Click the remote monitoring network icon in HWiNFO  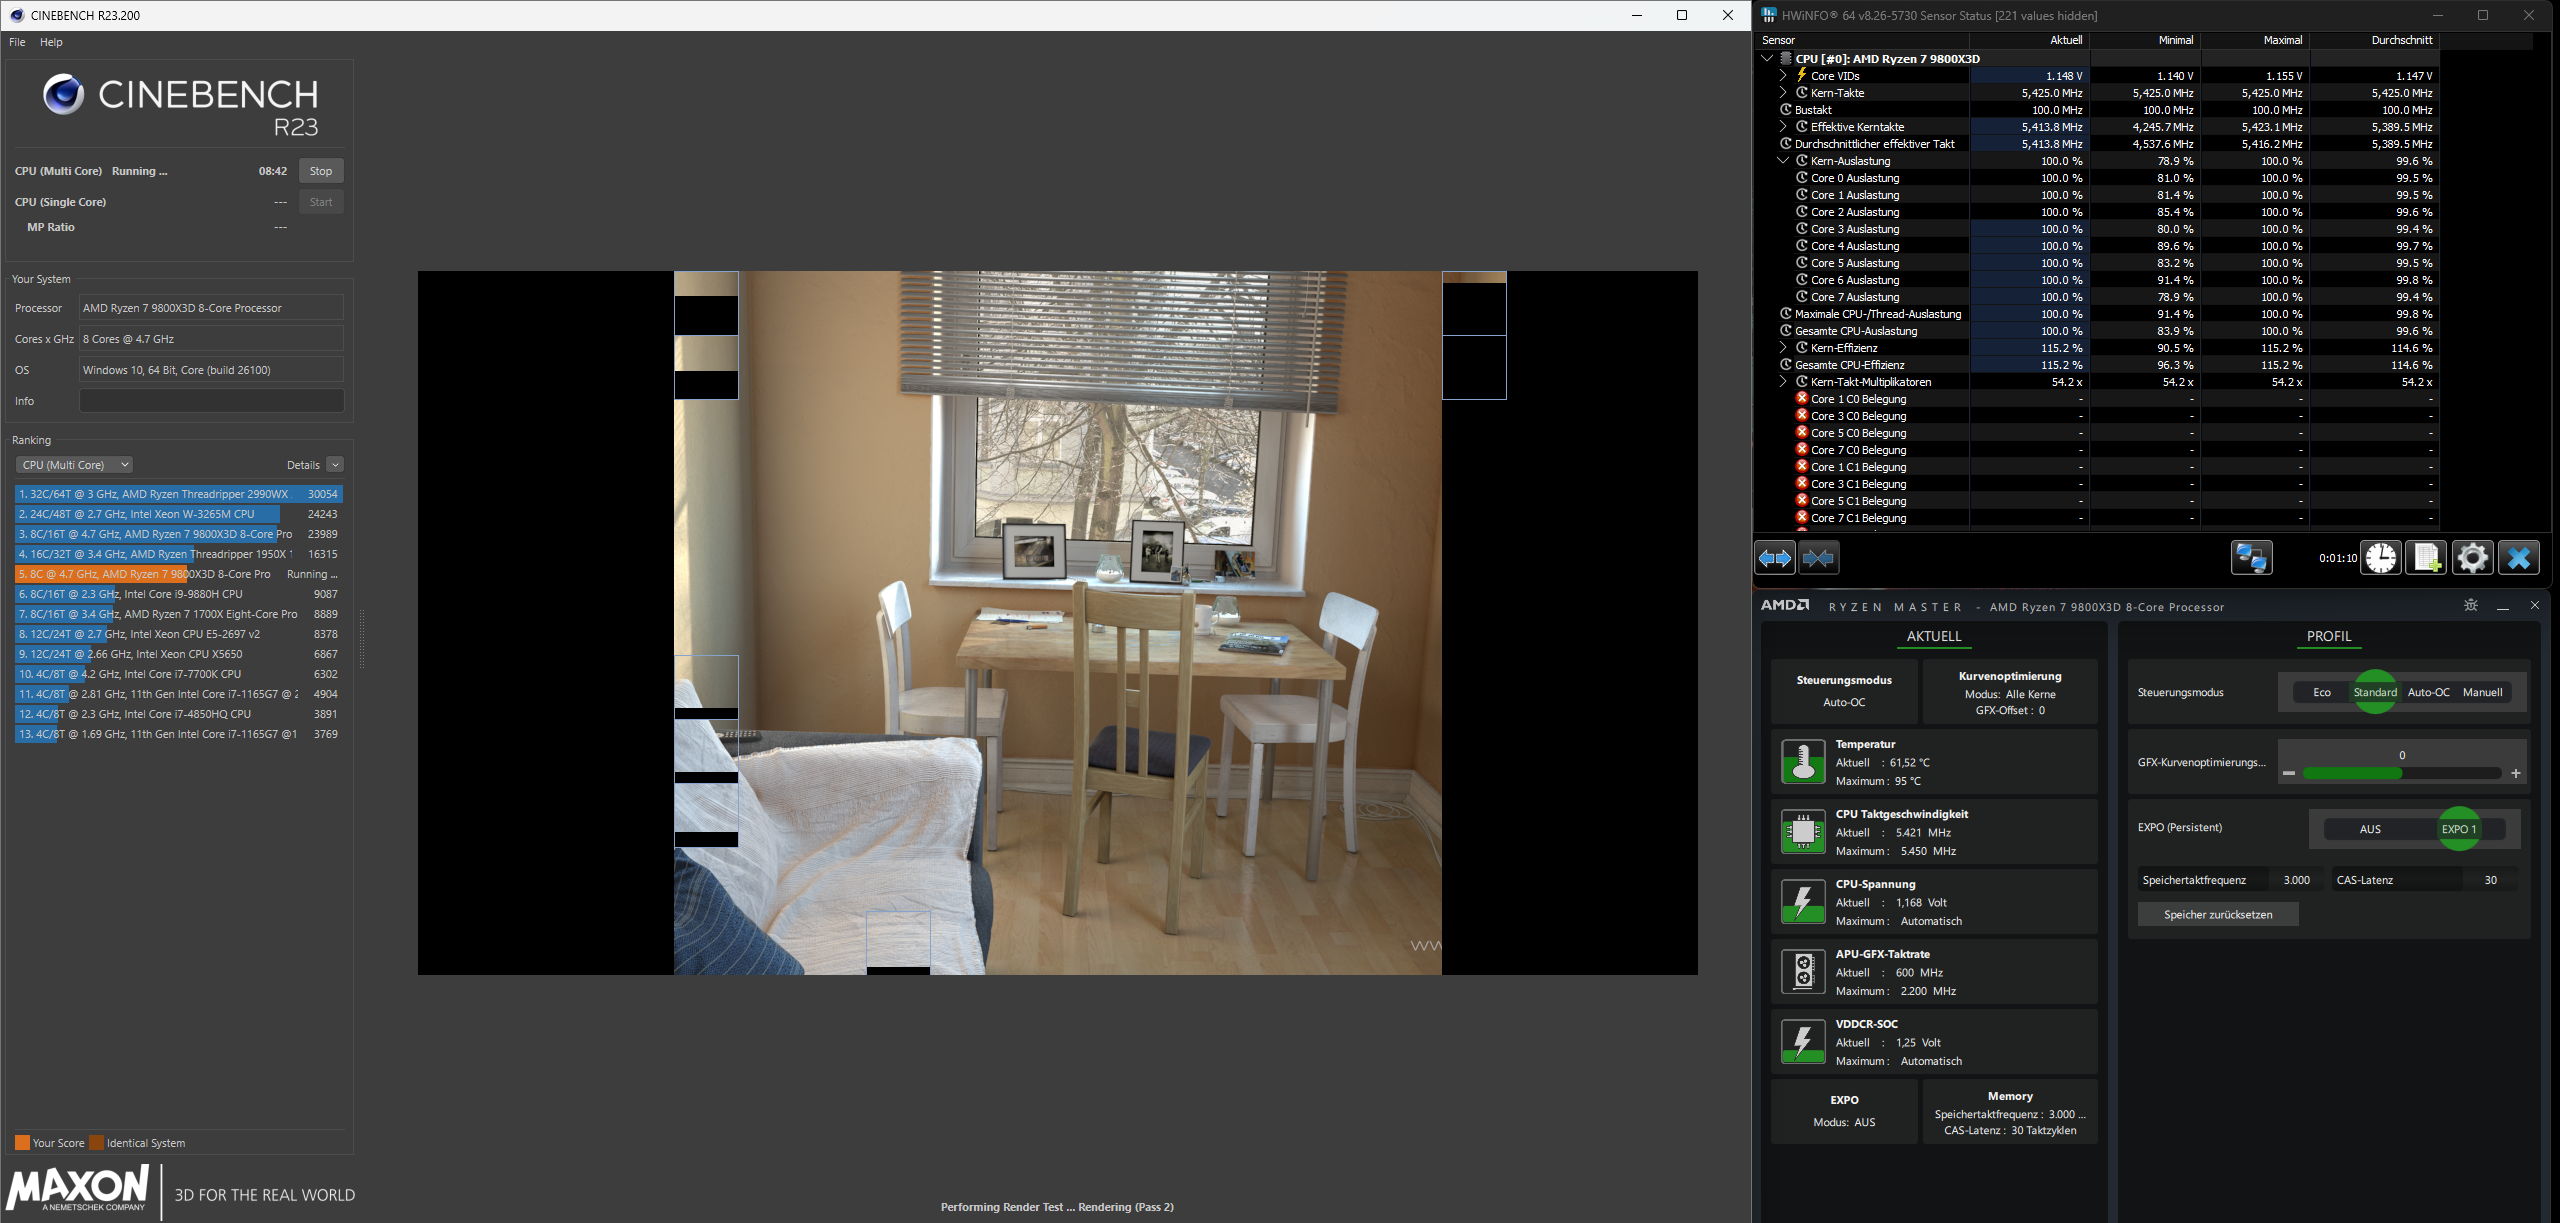[x=2252, y=557]
